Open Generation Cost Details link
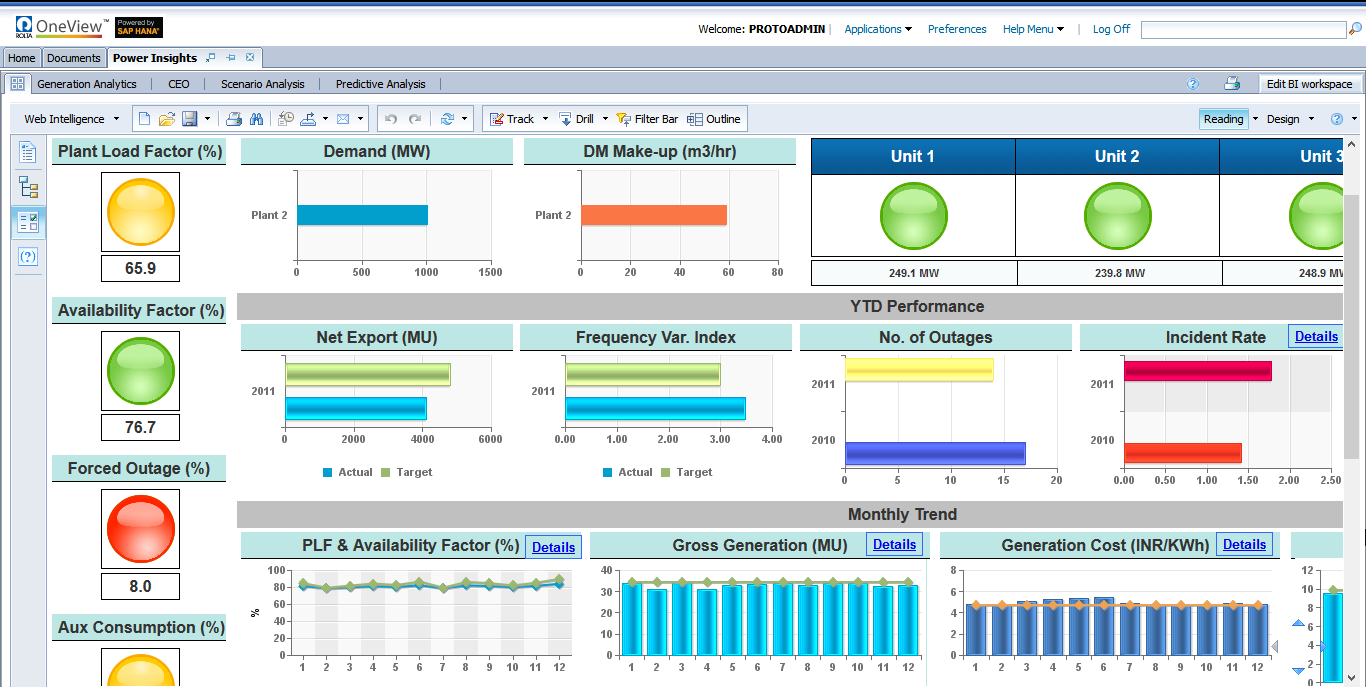 click(x=1244, y=545)
